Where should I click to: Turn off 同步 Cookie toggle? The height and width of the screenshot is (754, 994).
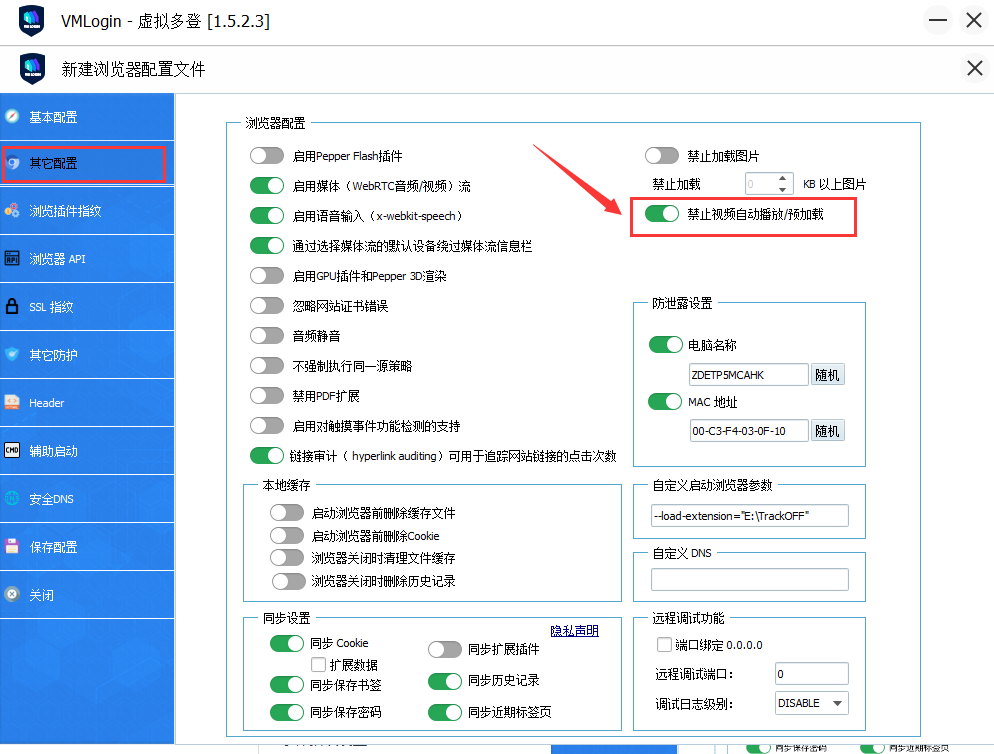(287, 643)
